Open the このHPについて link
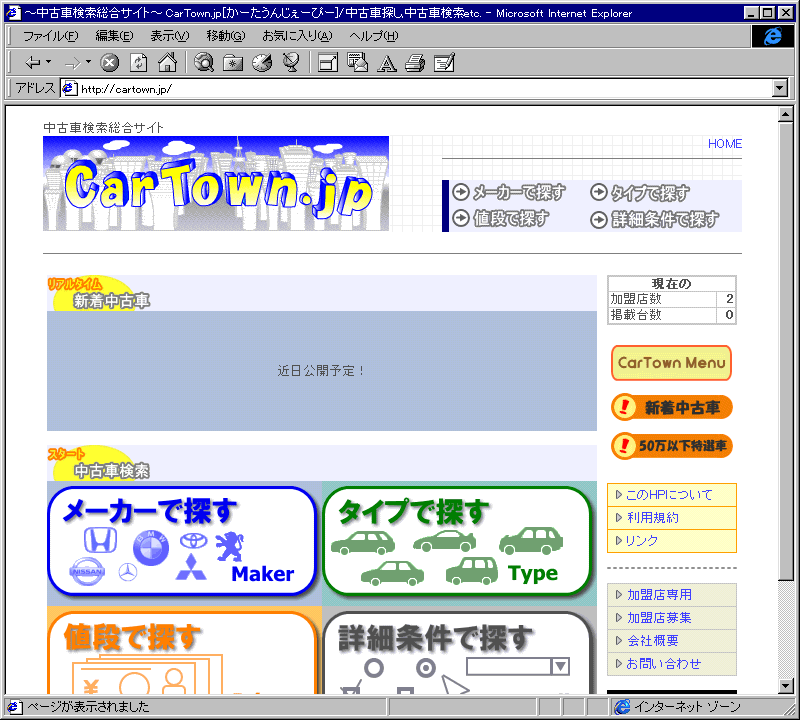Screen dimensions: 800x720 coord(668,494)
